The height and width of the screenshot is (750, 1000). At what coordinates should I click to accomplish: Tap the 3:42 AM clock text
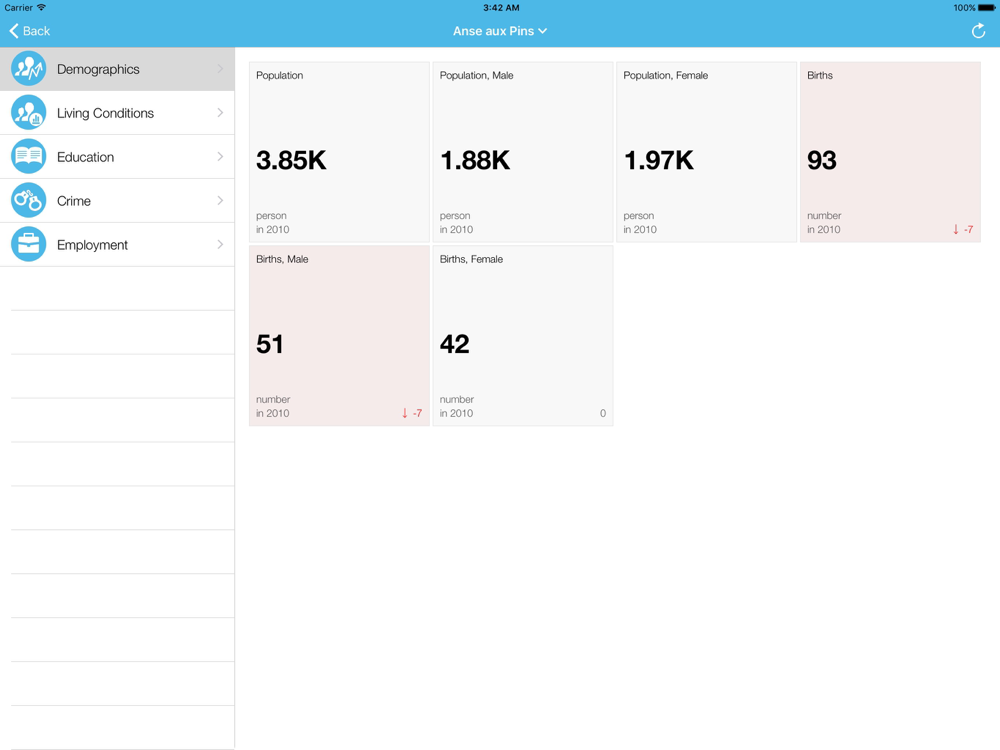(x=501, y=8)
